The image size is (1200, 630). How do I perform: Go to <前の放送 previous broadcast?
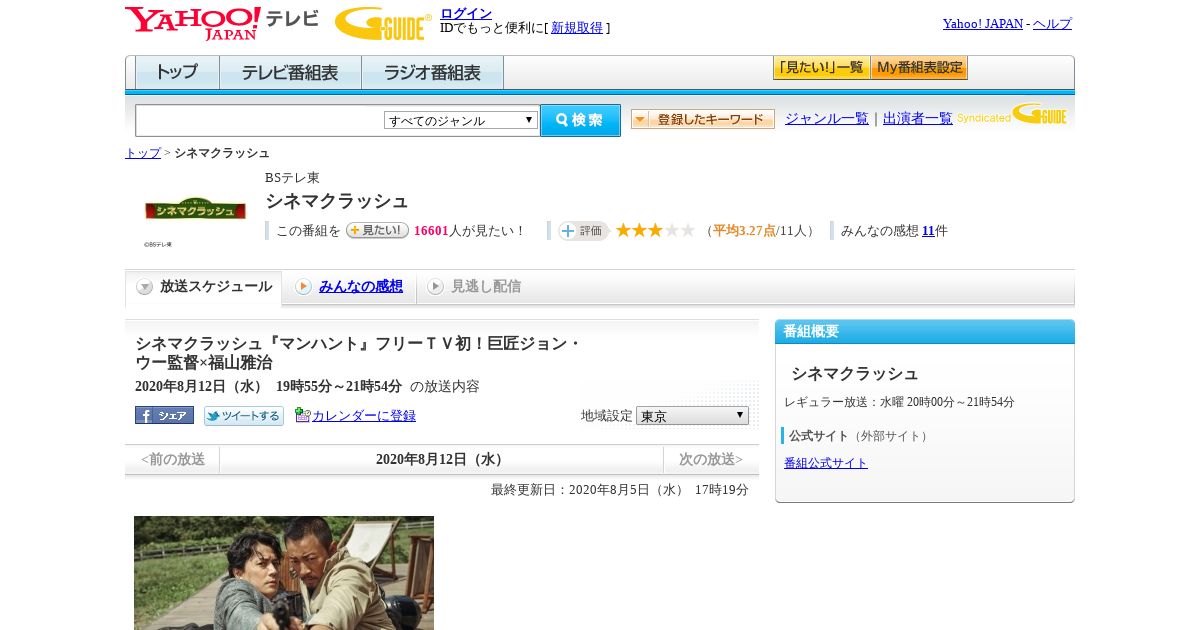tap(173, 460)
